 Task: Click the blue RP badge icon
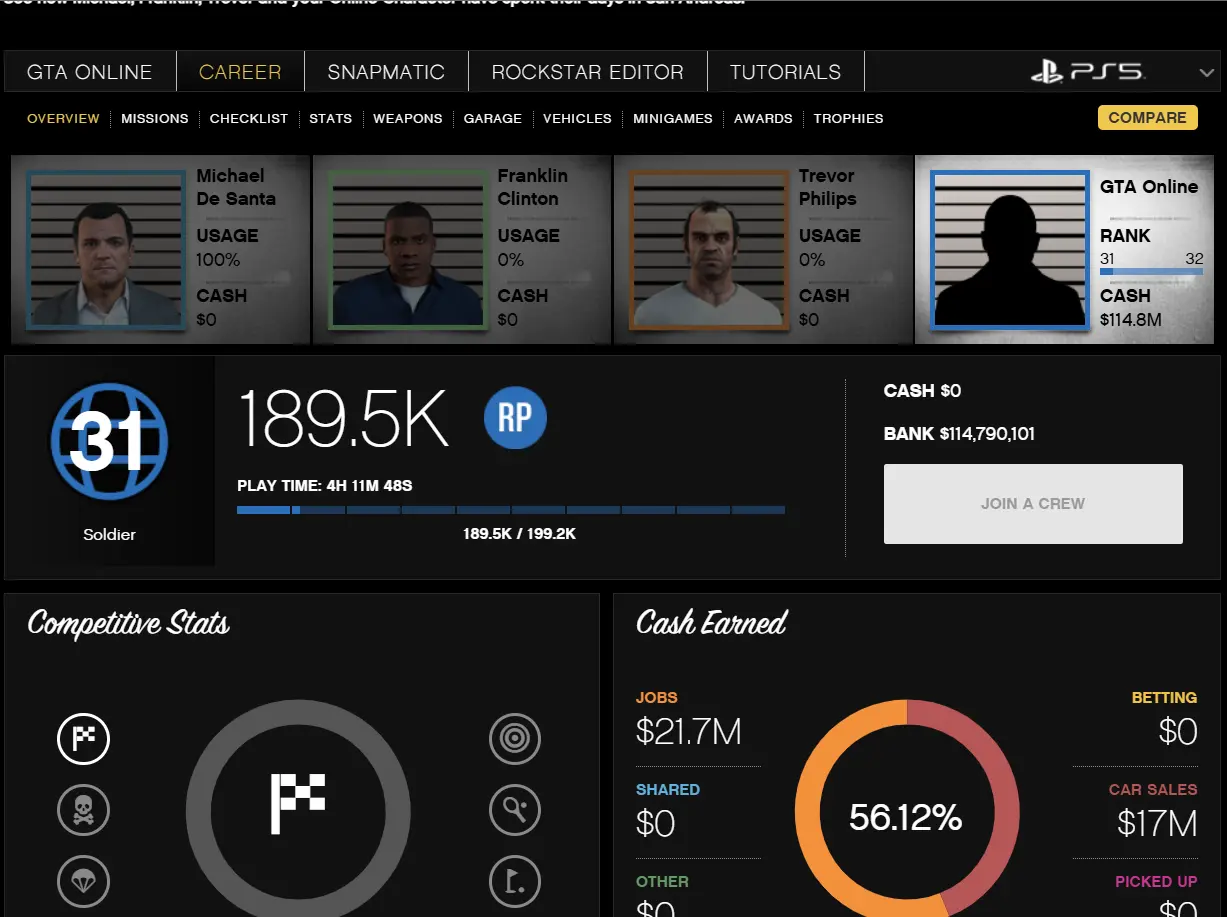(x=515, y=418)
